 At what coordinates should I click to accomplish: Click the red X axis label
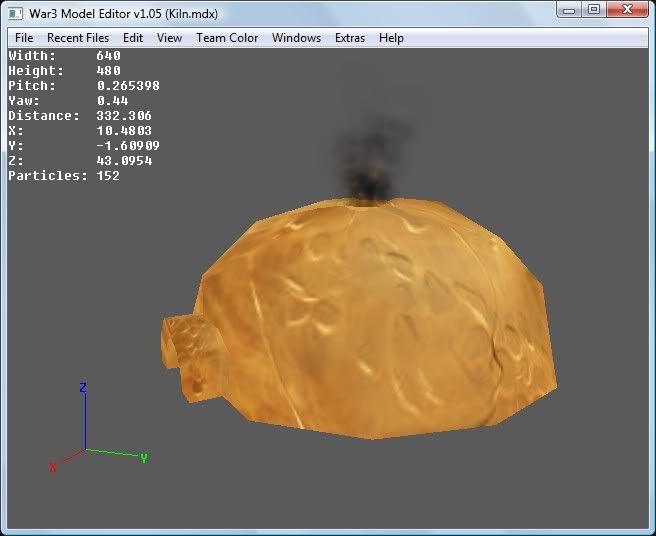click(x=53, y=467)
